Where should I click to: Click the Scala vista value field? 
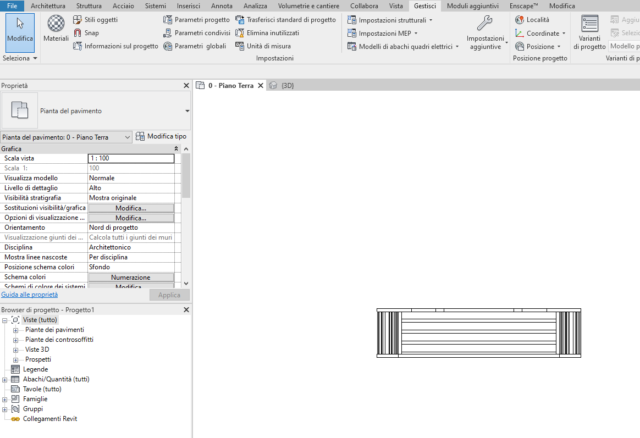pyautogui.click(x=131, y=158)
